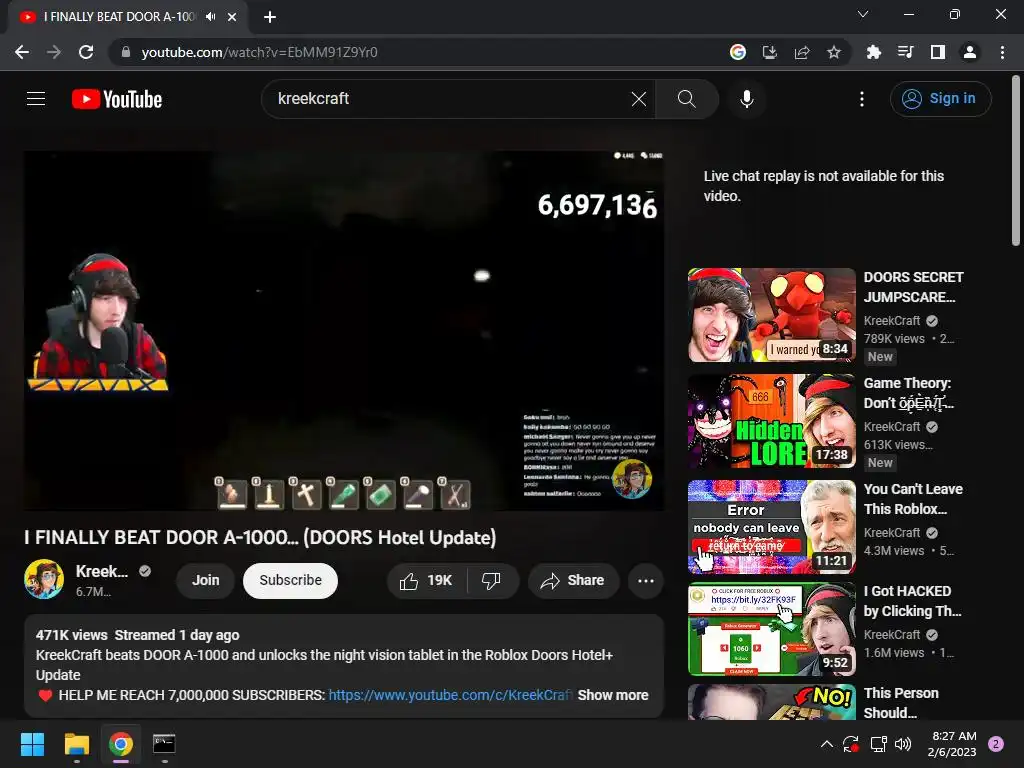Dislike the video with thumbs down
1024x768 pixels.
pos(491,581)
